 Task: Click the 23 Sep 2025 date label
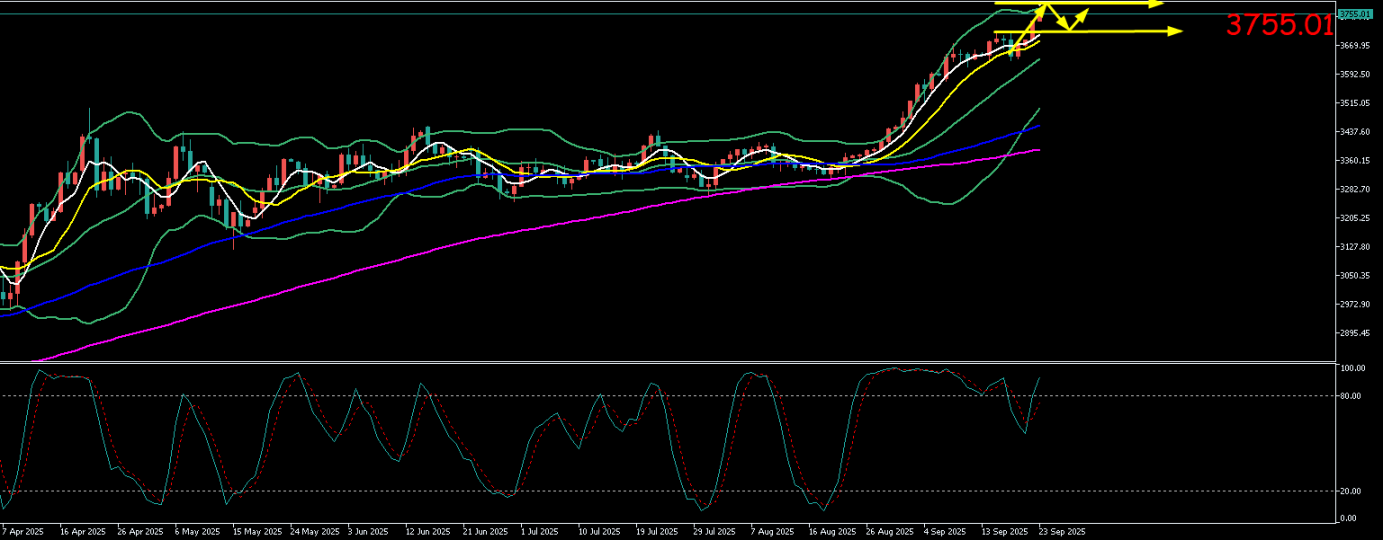click(x=1062, y=531)
